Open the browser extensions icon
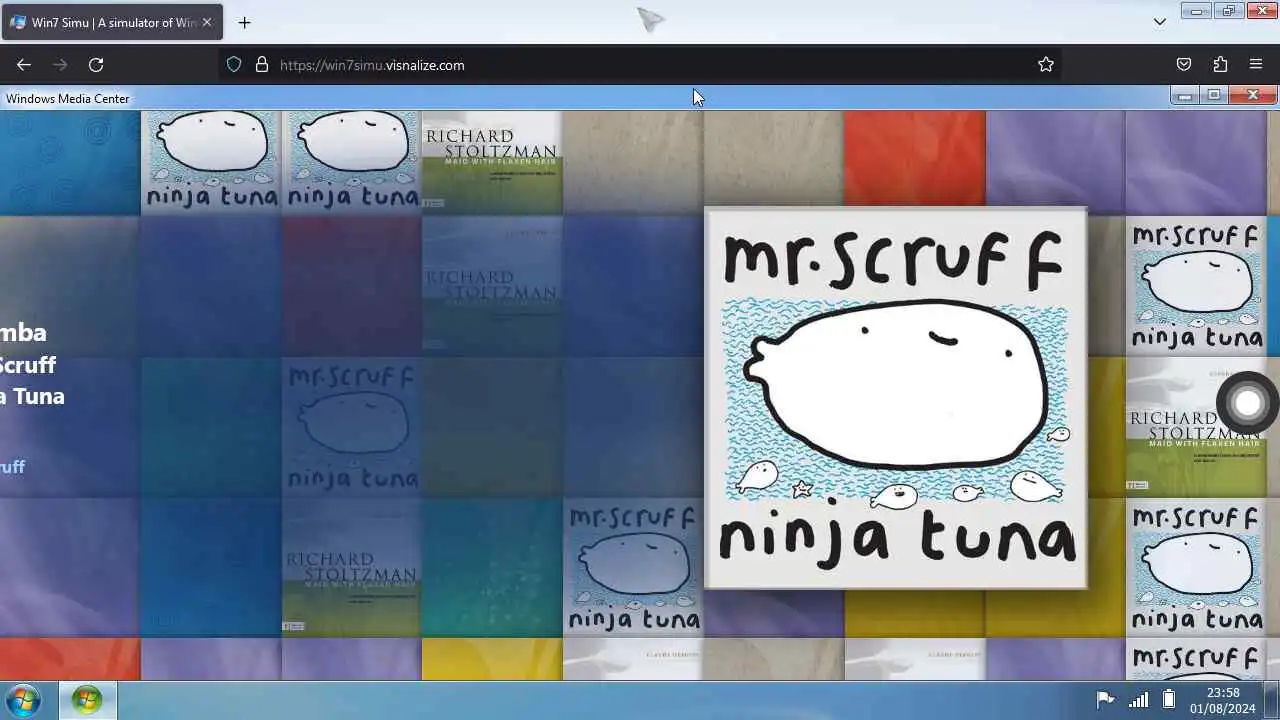 1220,65
